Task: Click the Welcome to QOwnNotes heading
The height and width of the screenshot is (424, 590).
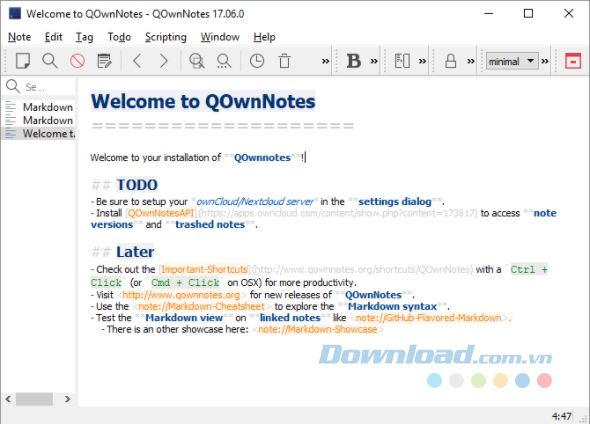Action: tap(203, 101)
